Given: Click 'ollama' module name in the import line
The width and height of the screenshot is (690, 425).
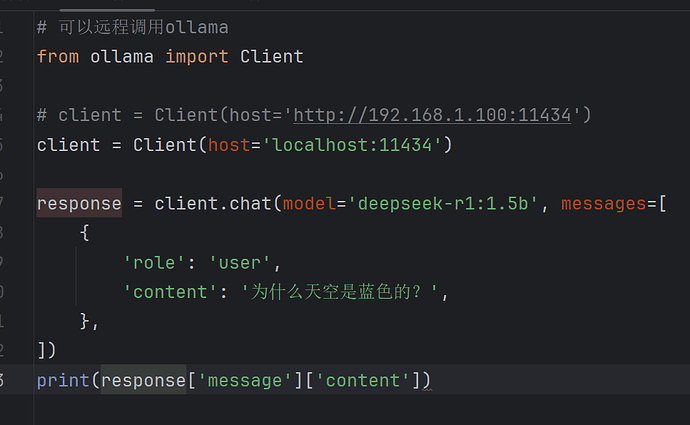Looking at the screenshot, I should 122,57.
